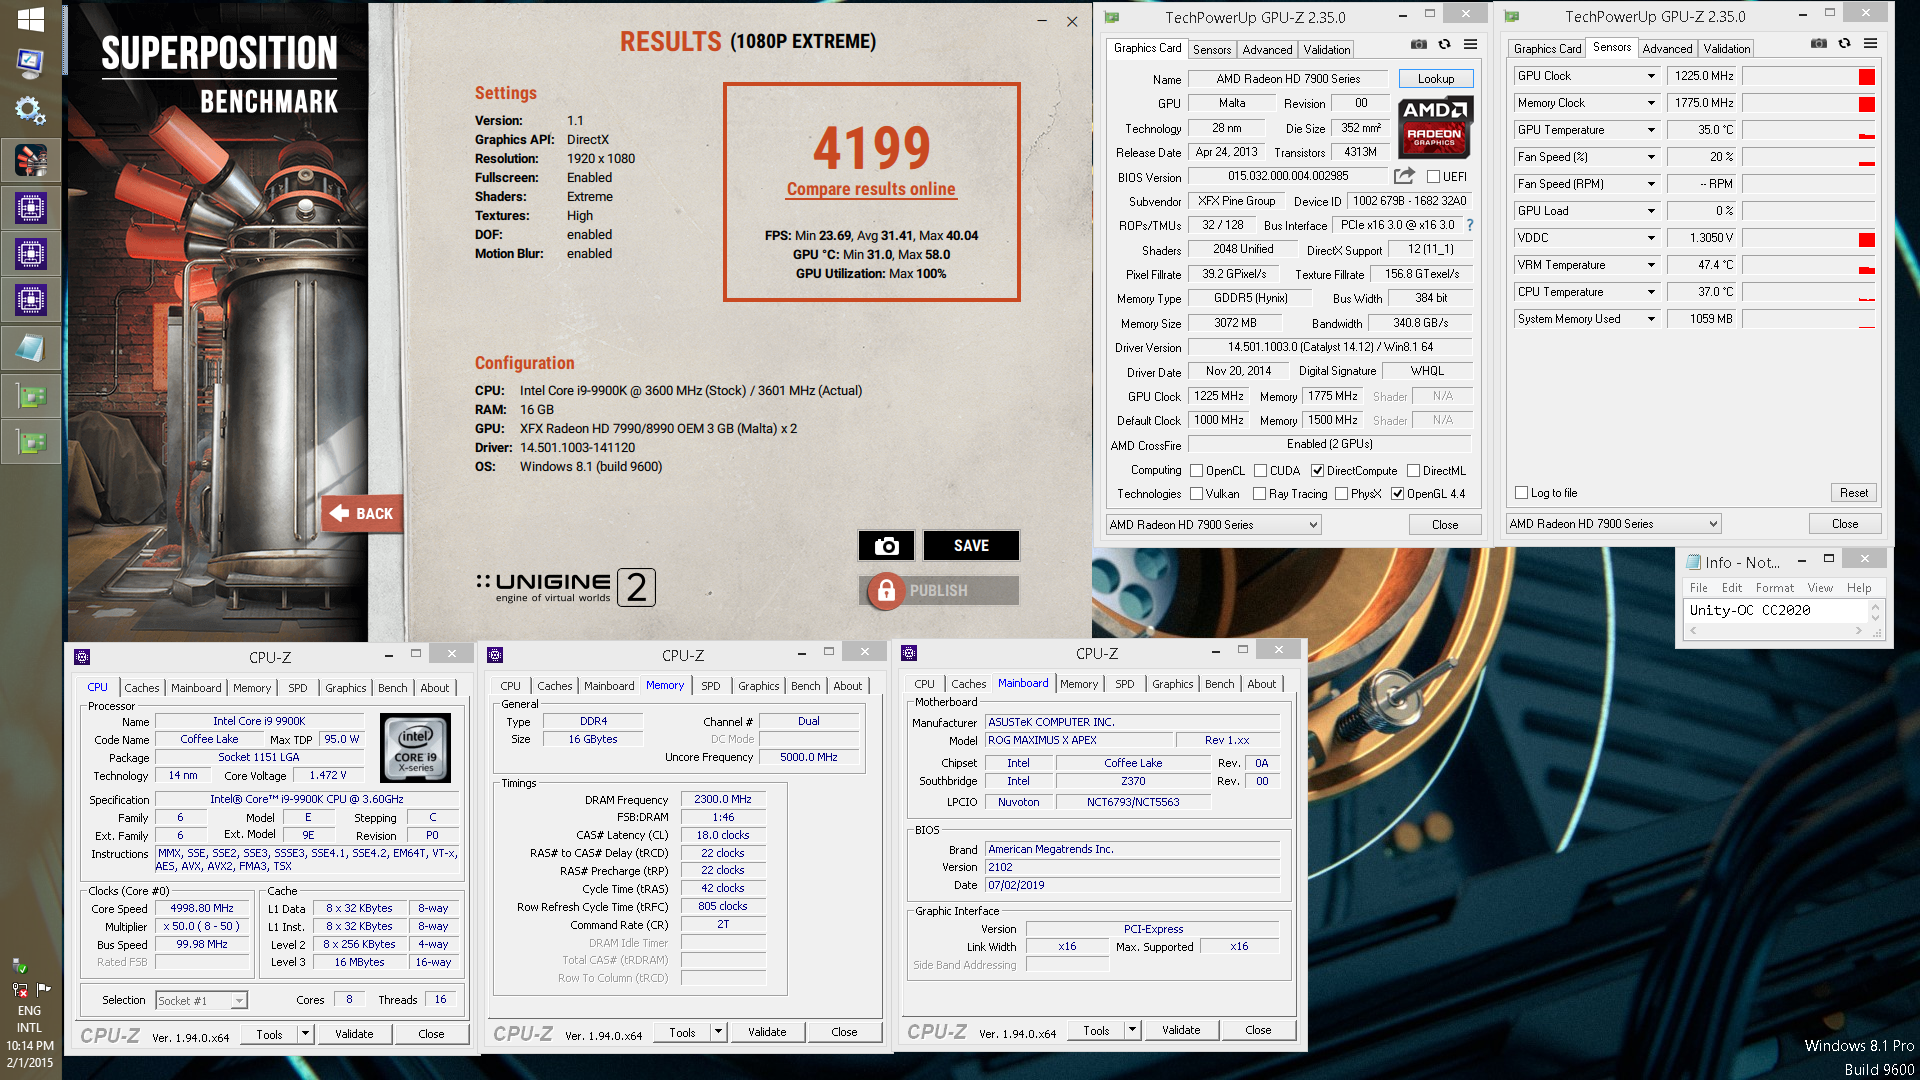Toggle the OpenGL 4.4 checkbox

point(1397,494)
